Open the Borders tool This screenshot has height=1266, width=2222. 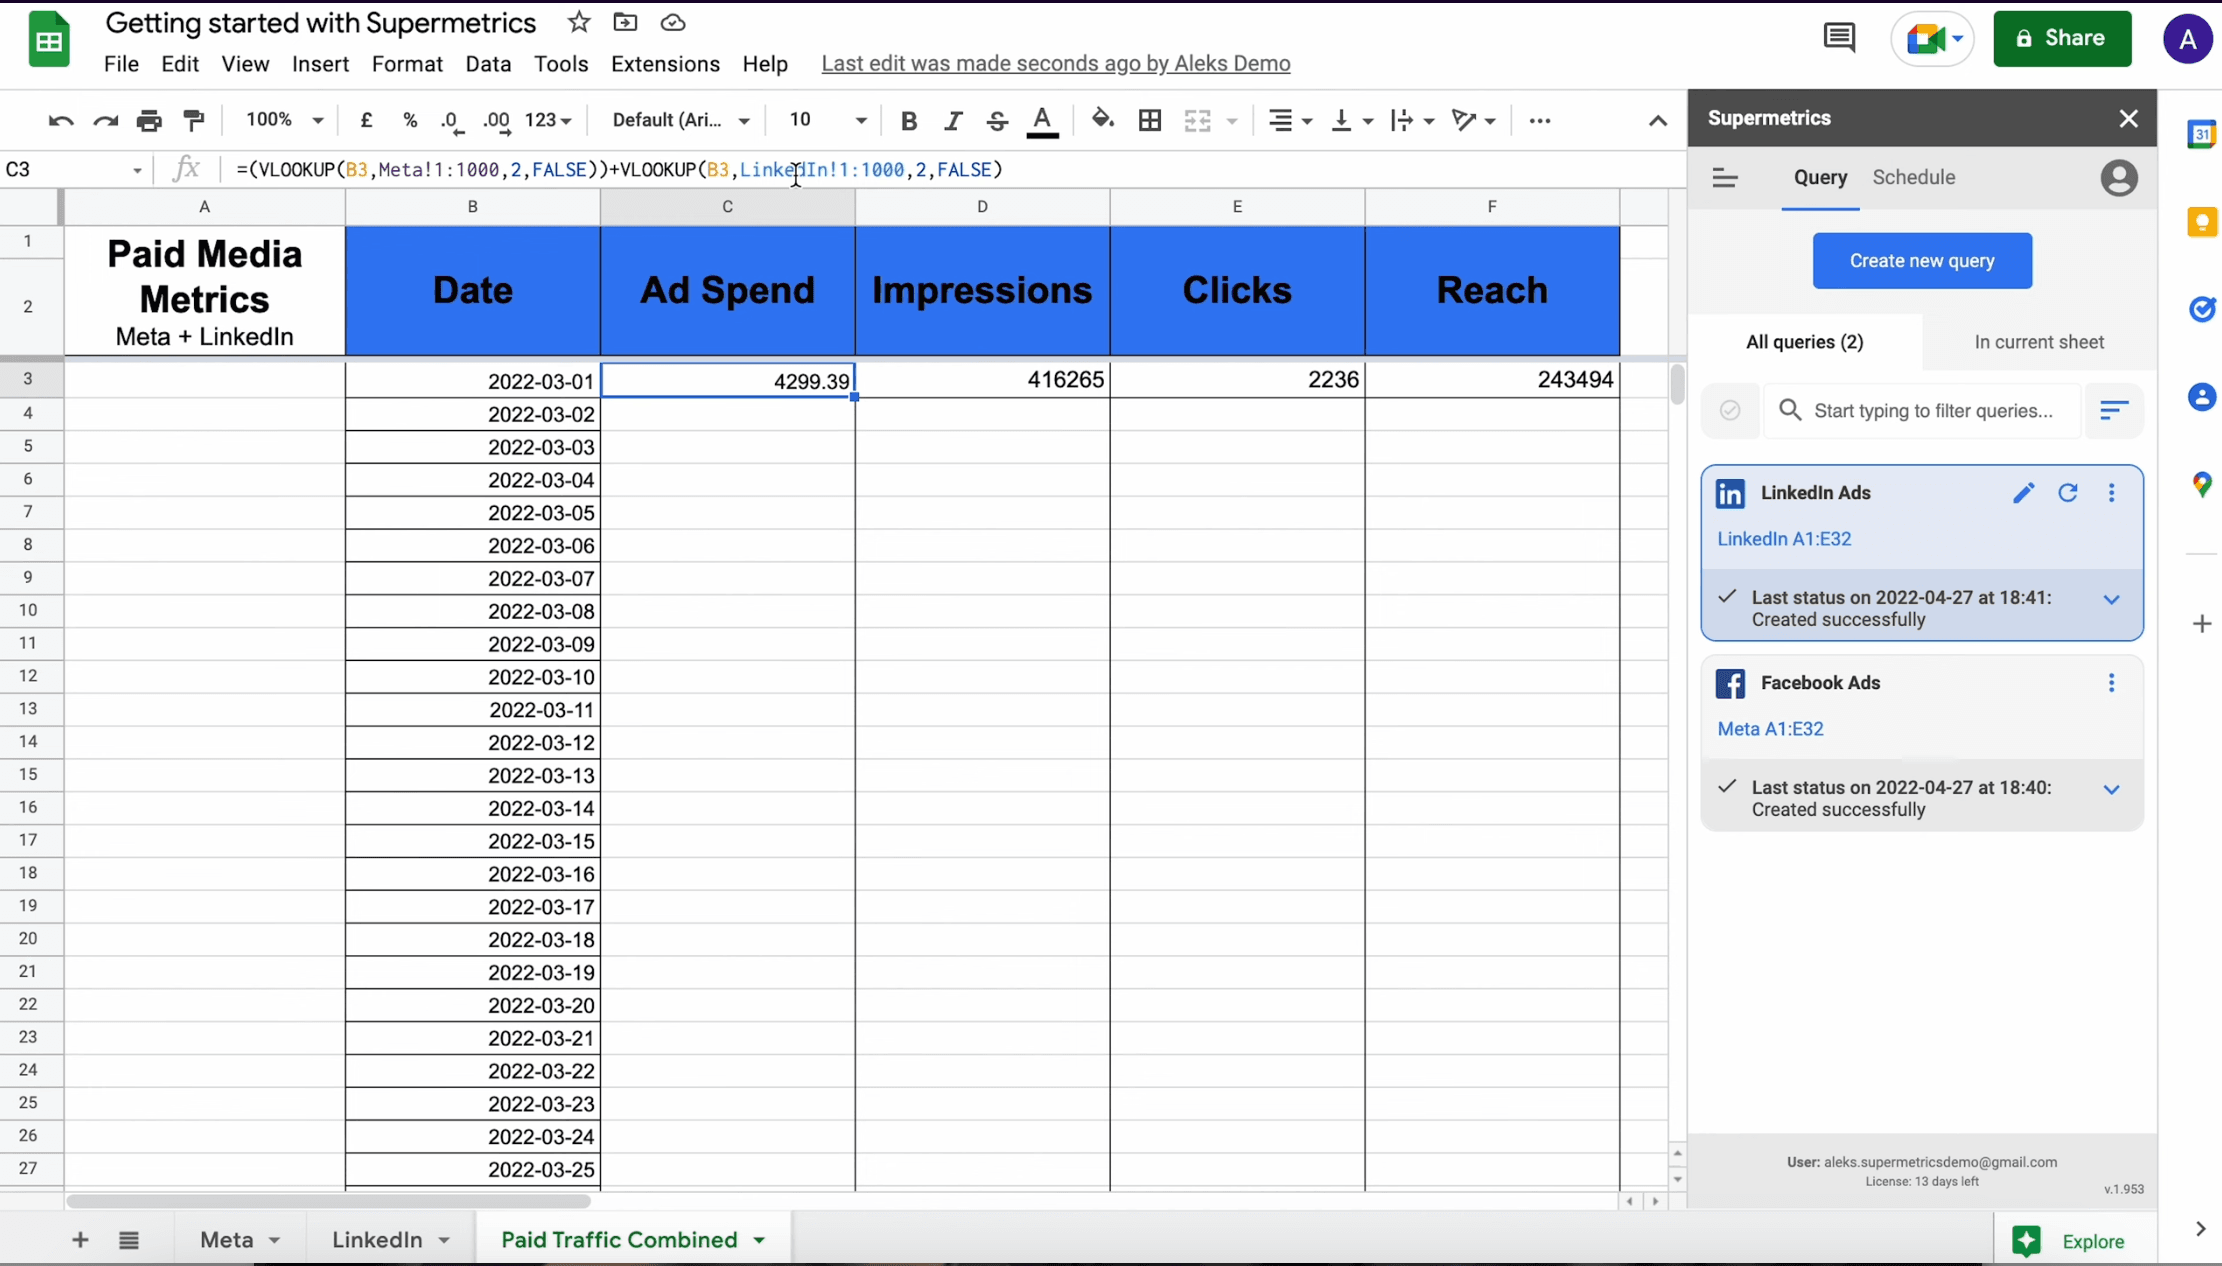[x=1150, y=121]
